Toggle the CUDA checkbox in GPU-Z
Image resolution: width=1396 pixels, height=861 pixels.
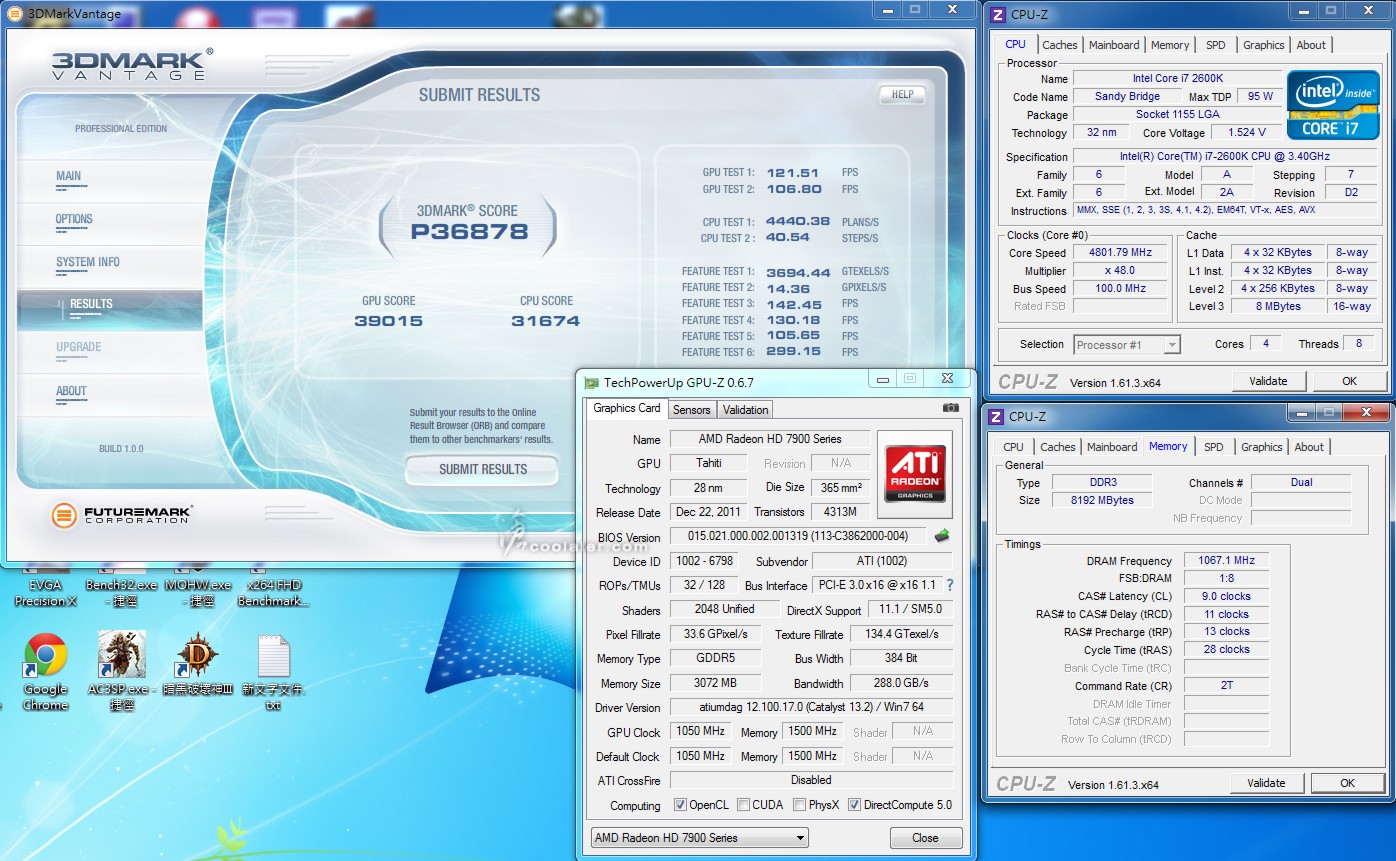[743, 805]
